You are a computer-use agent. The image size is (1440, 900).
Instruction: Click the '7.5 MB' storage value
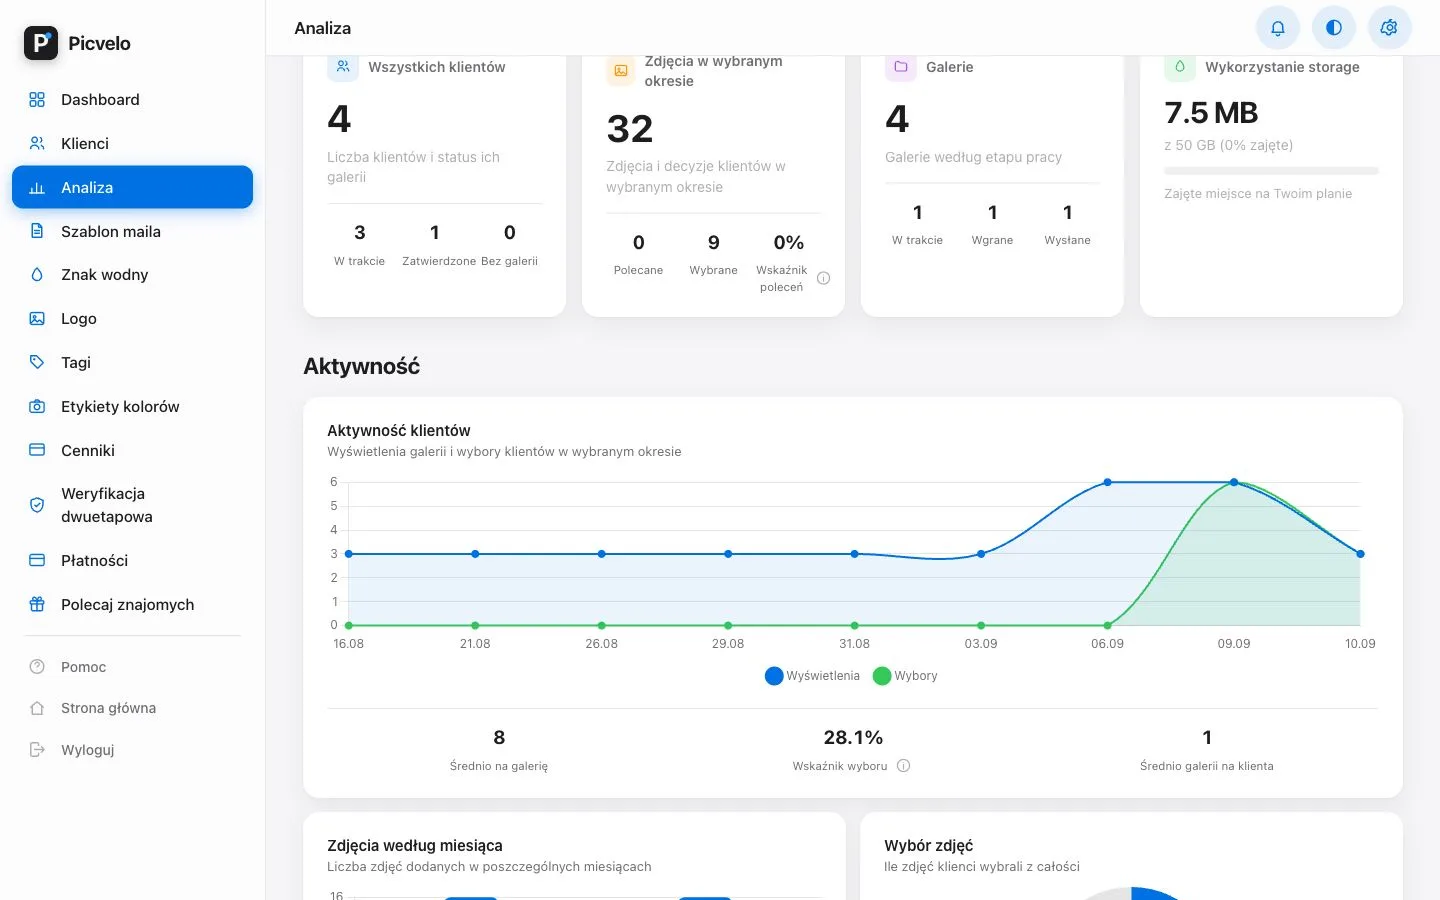point(1211,113)
